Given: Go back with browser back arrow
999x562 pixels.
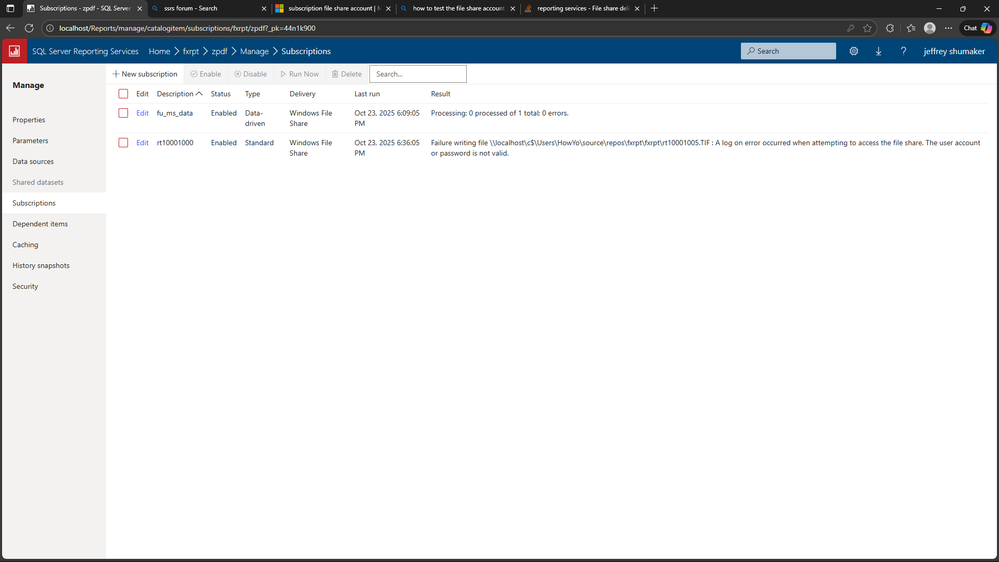Looking at the screenshot, I should pos(10,28).
